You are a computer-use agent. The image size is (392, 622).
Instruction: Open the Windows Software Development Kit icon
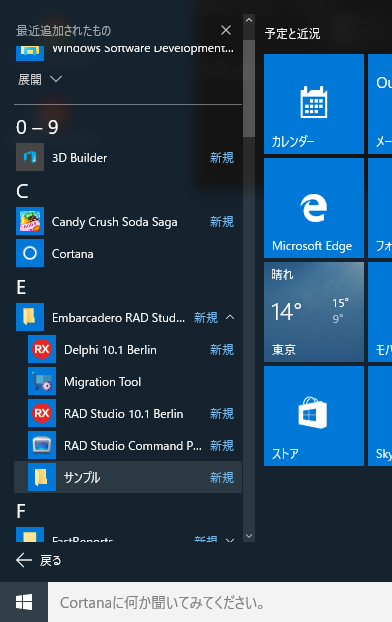pos(30,53)
